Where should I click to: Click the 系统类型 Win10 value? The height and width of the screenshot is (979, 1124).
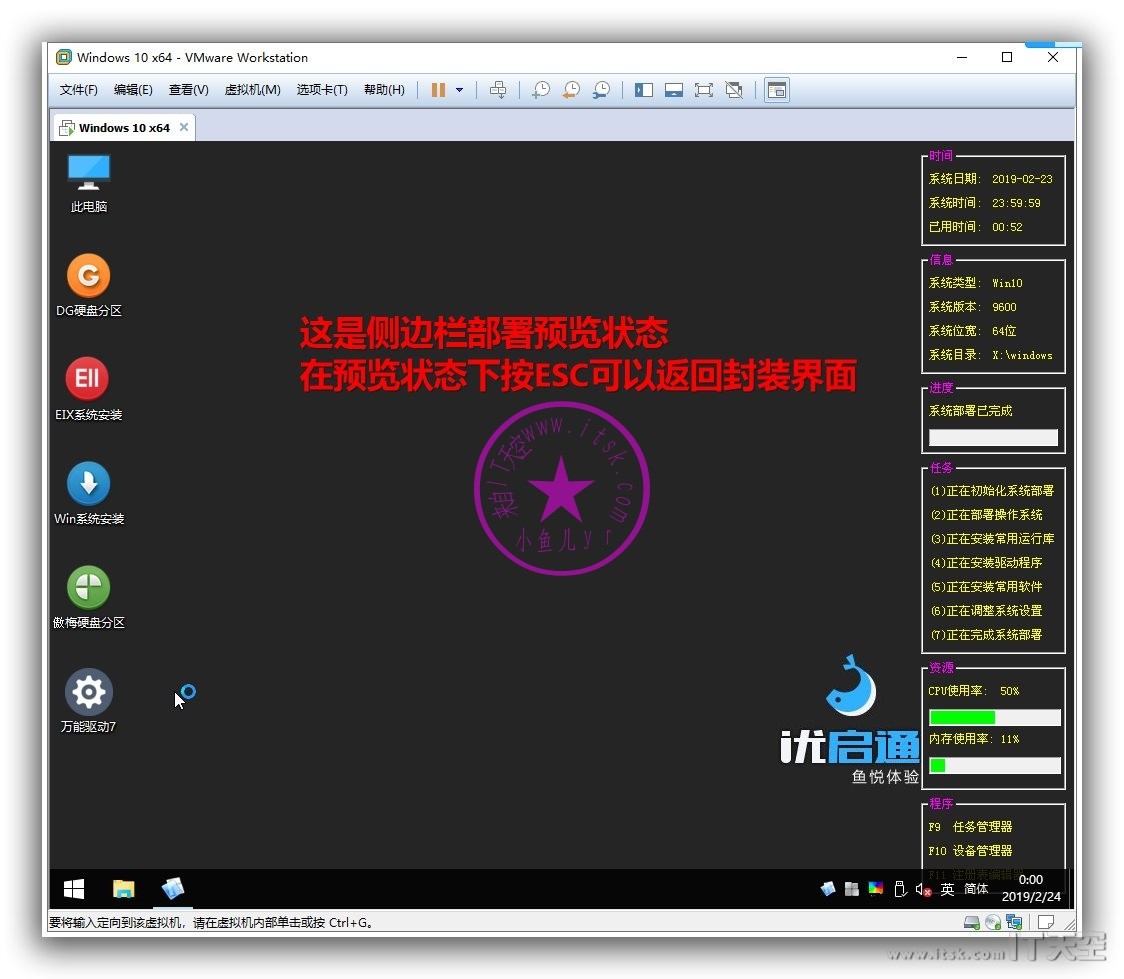[x=1007, y=284]
